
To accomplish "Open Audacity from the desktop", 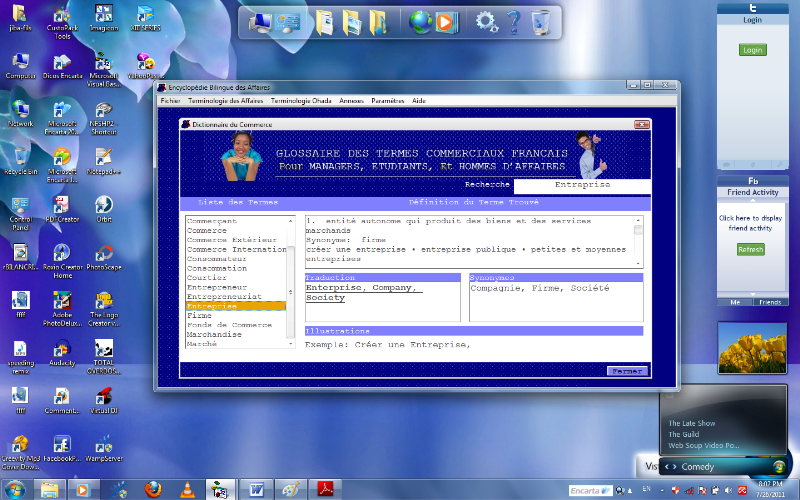I will pos(61,355).
